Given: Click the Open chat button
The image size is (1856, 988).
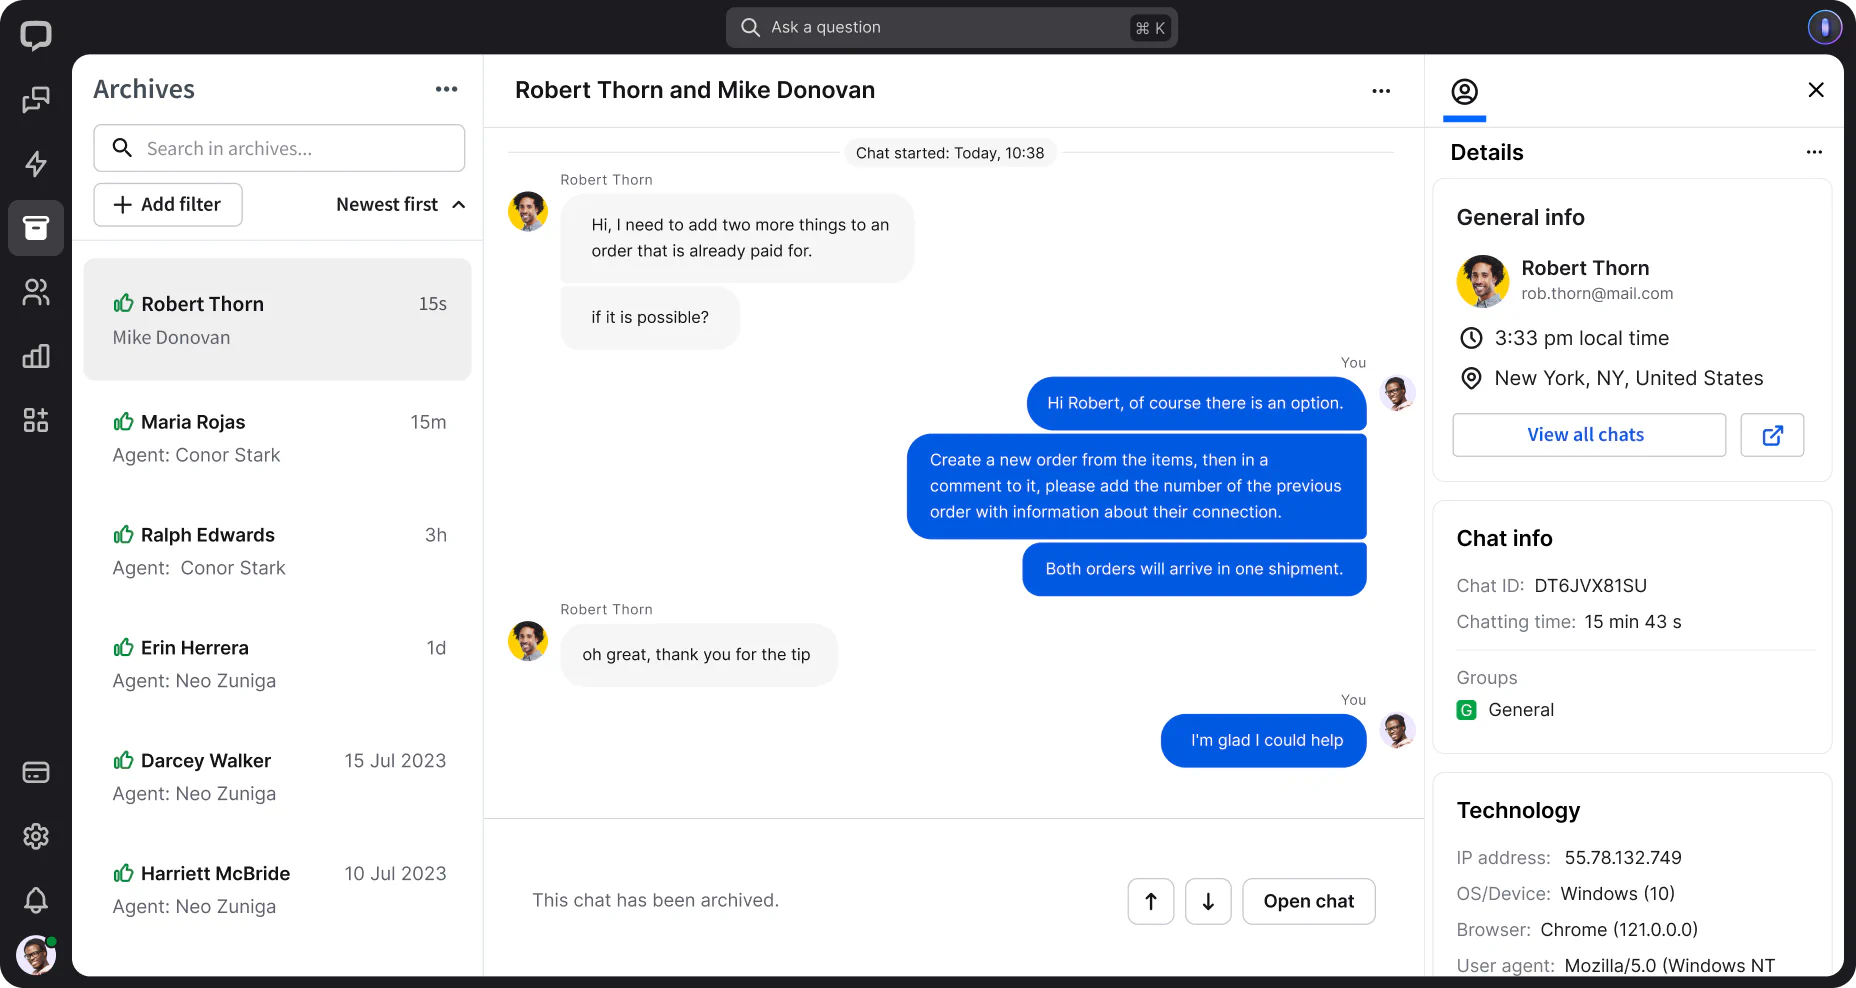Looking at the screenshot, I should 1308,901.
